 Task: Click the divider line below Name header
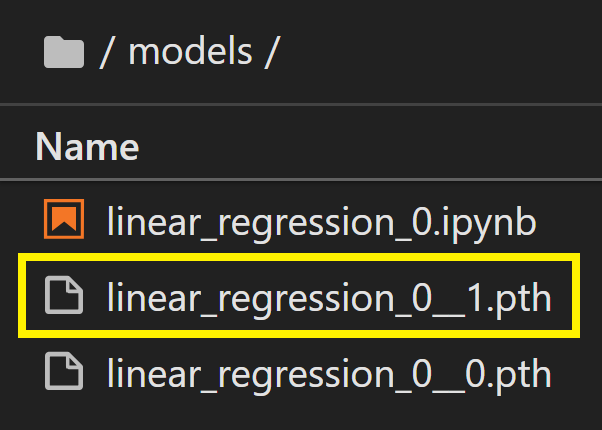pyautogui.click(x=301, y=179)
